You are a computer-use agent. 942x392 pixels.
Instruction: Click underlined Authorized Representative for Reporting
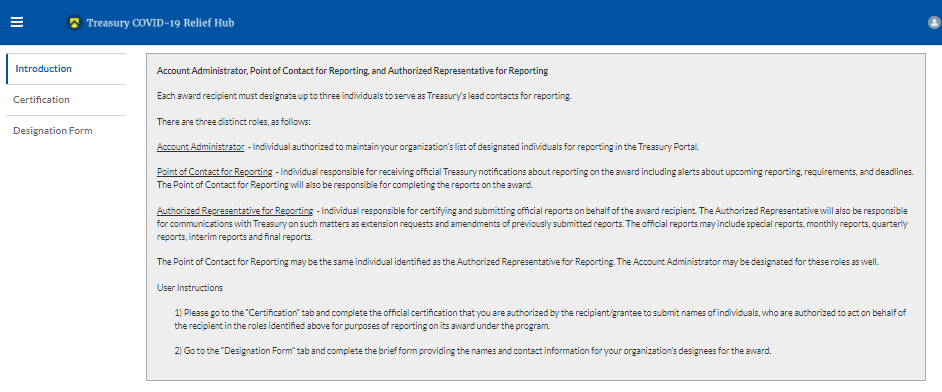click(235, 211)
